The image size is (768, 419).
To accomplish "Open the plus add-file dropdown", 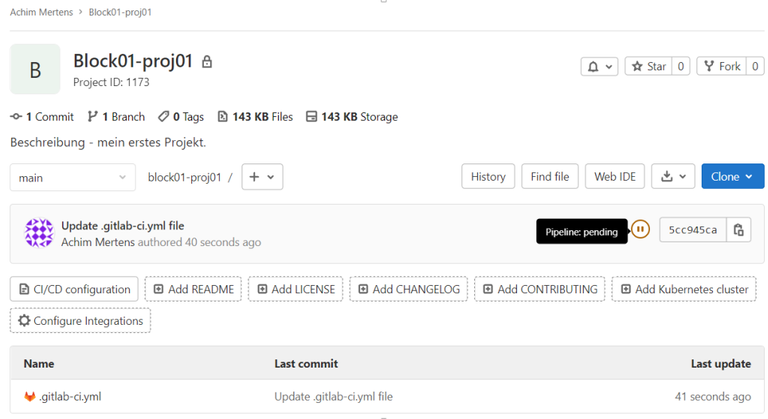I will (x=262, y=176).
